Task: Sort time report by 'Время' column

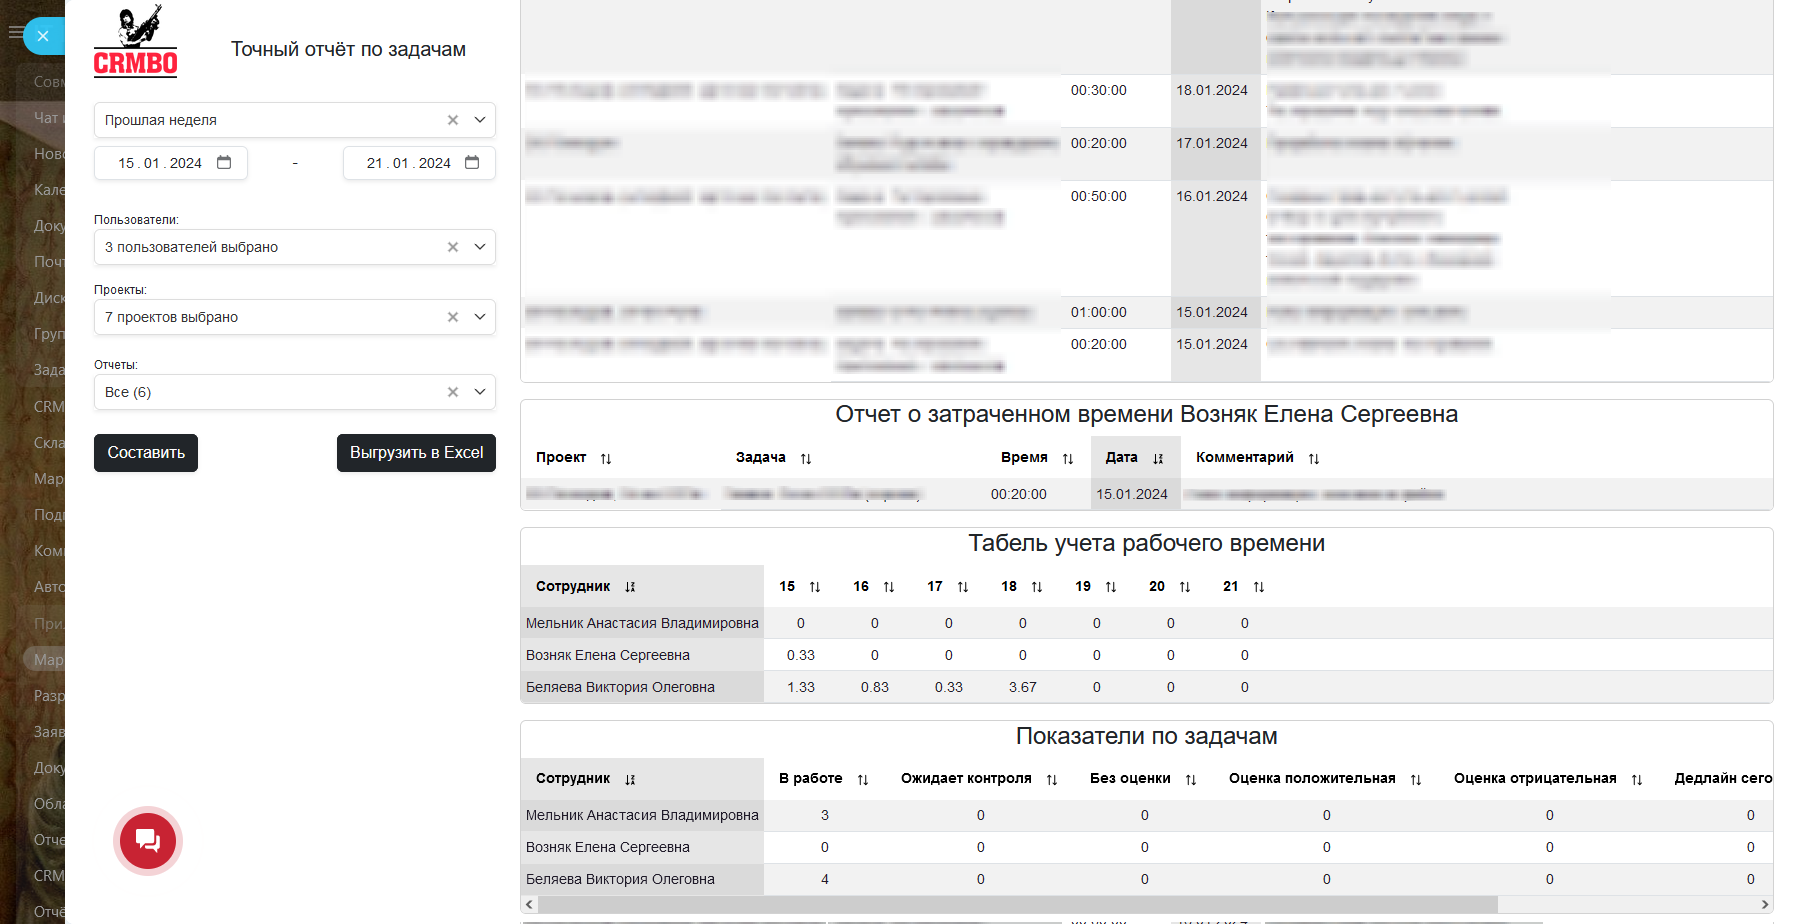Action: click(x=1068, y=459)
